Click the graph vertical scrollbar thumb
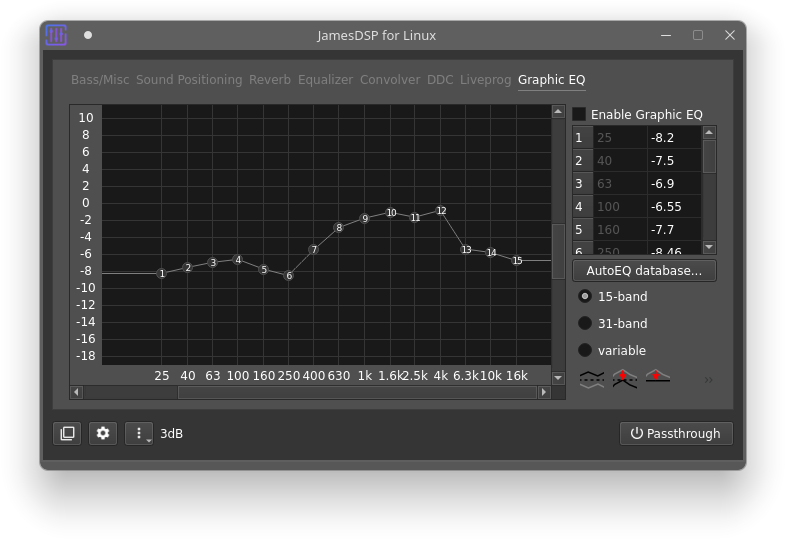Image resolution: width=786 pixels, height=540 pixels. coord(558,251)
